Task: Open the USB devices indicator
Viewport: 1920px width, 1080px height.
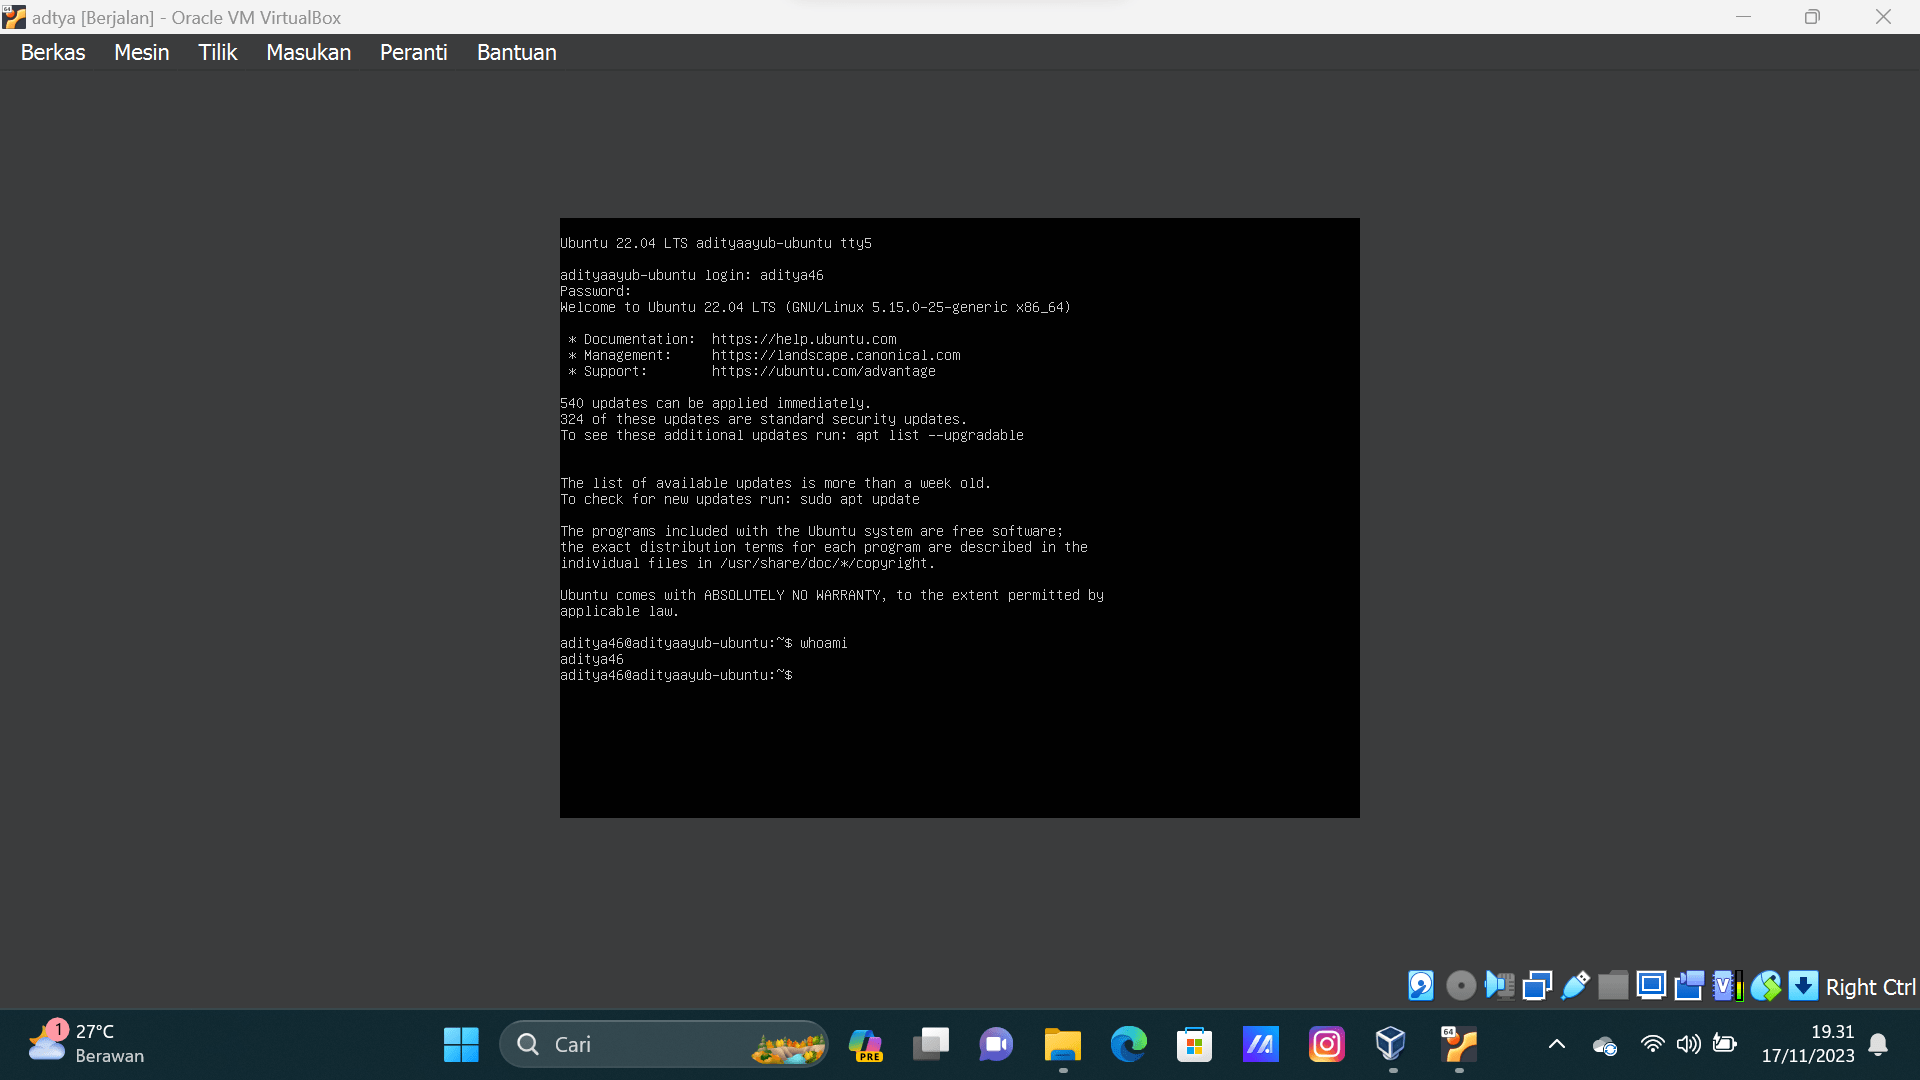Action: (x=1575, y=986)
